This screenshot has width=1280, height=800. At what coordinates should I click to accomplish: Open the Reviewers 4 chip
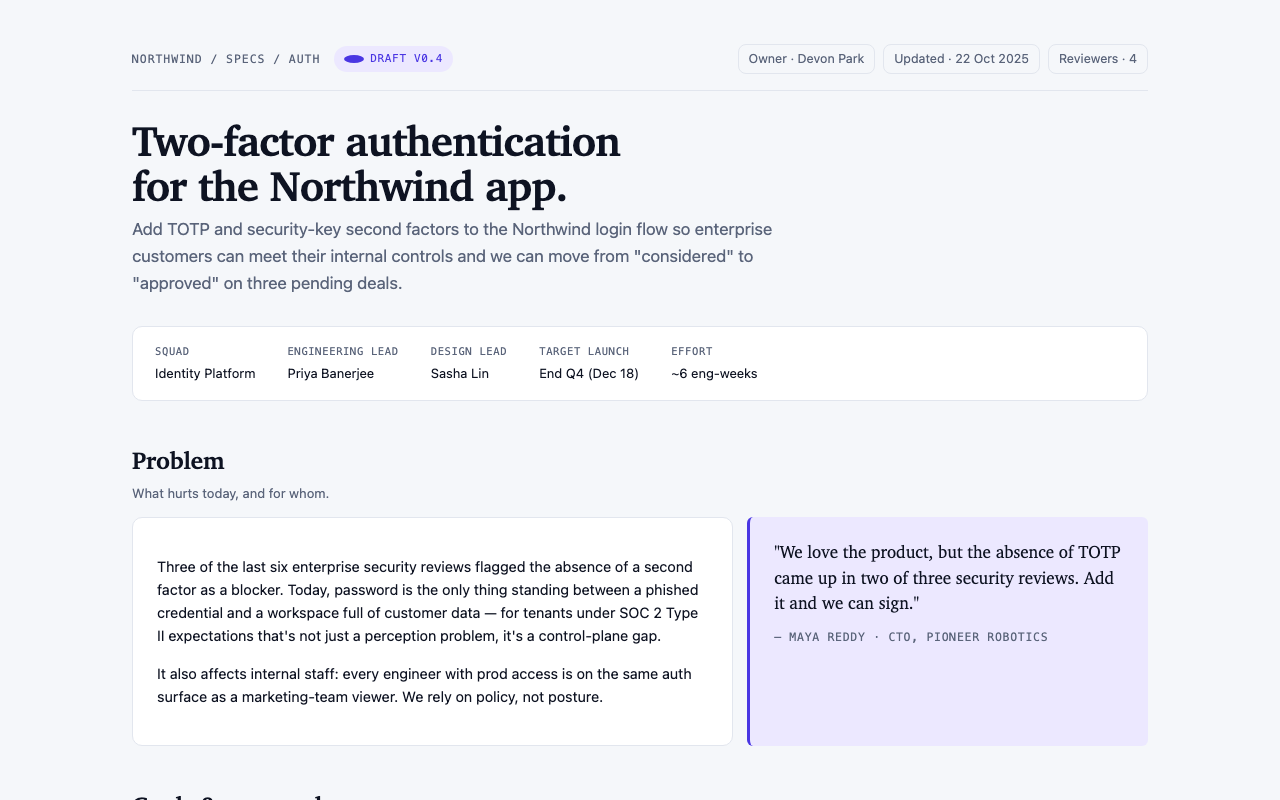1097,59
